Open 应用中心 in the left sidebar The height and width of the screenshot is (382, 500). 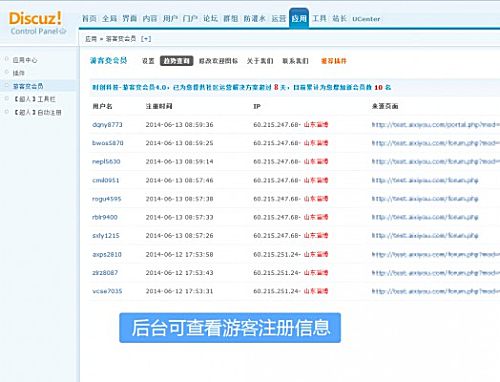25,60
